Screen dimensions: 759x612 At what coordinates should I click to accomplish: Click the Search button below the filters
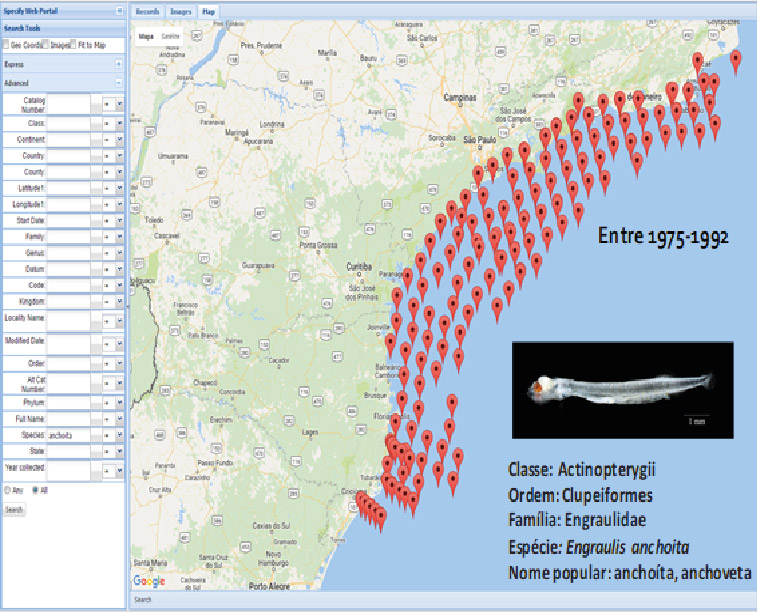[x=14, y=510]
